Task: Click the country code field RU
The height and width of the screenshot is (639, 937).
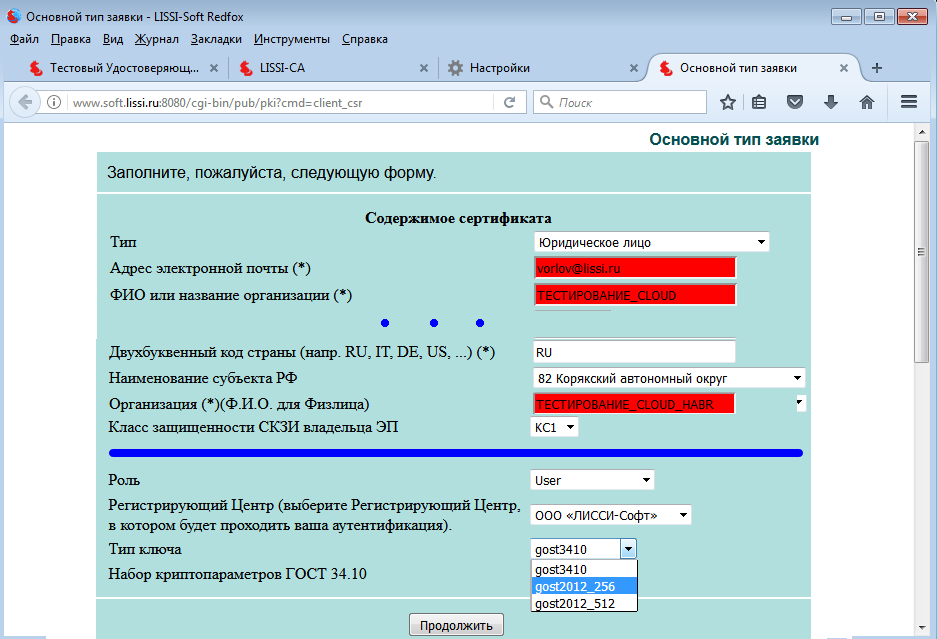Action: click(634, 351)
